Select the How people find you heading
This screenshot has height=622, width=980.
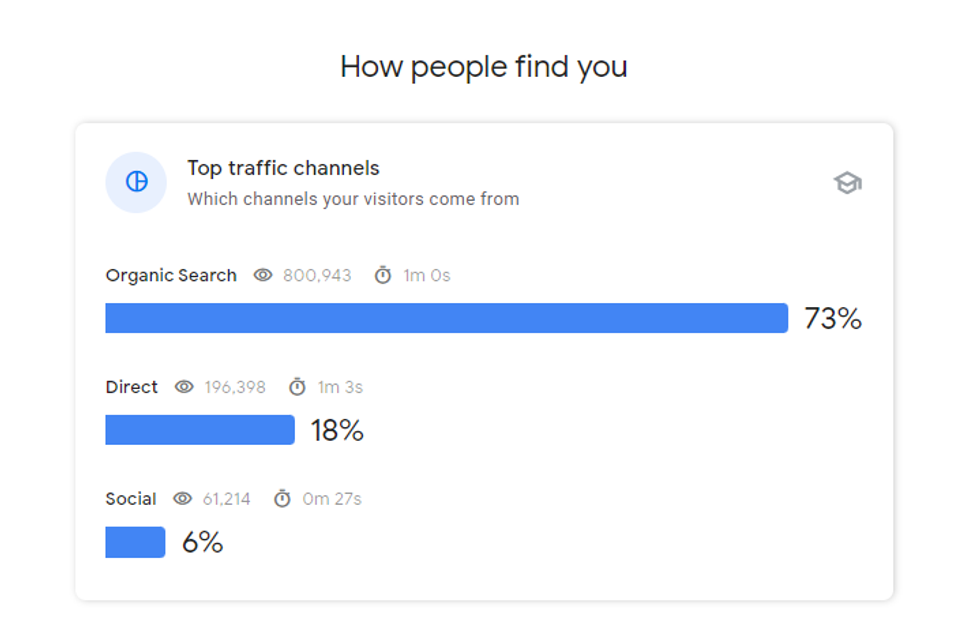click(x=484, y=66)
